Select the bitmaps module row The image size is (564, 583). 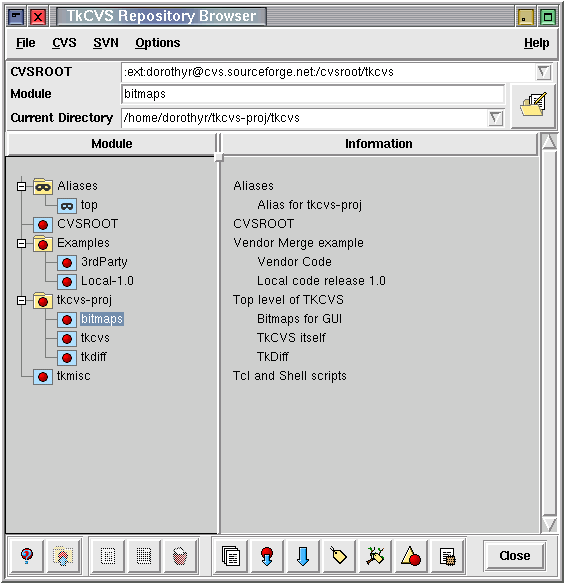(102, 319)
